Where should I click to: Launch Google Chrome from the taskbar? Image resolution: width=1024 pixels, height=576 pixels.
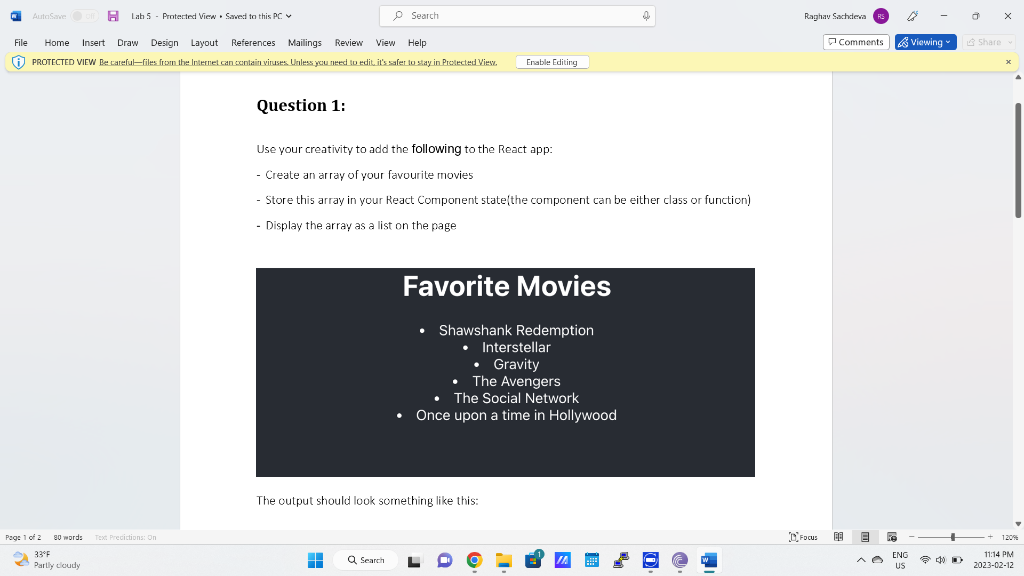click(x=474, y=560)
